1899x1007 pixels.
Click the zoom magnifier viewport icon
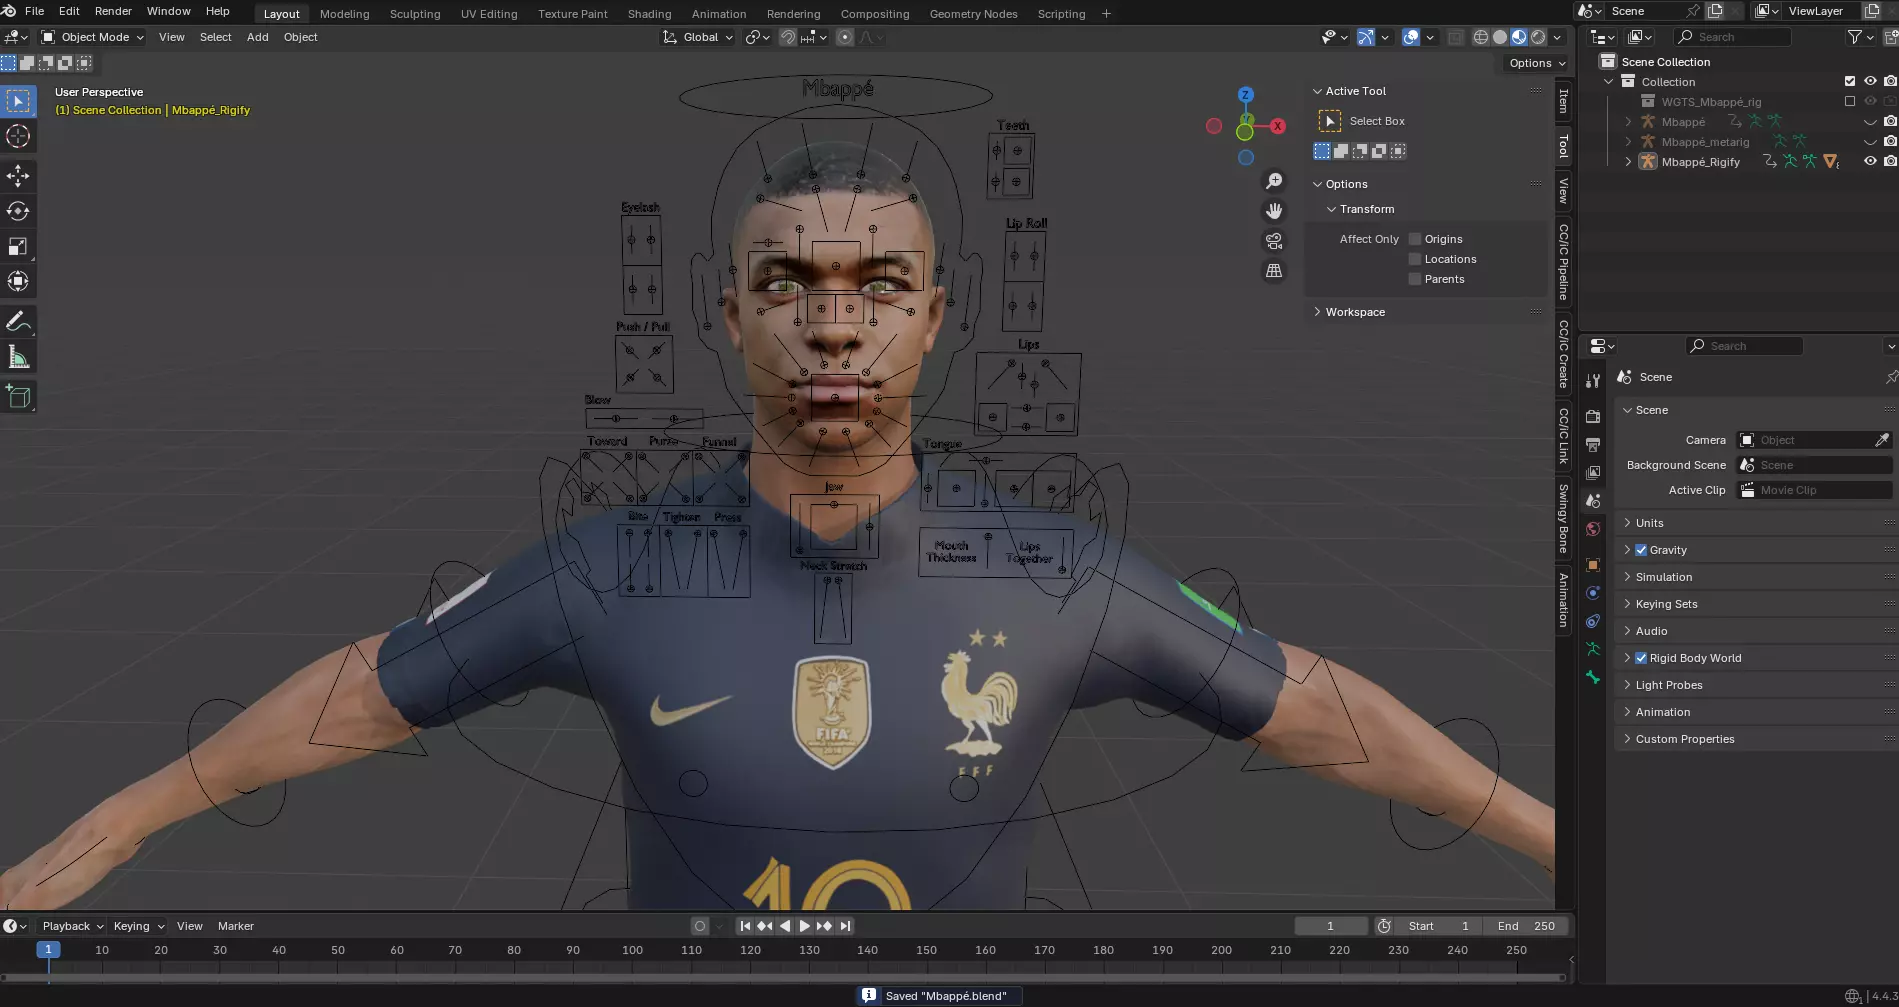[x=1274, y=181]
